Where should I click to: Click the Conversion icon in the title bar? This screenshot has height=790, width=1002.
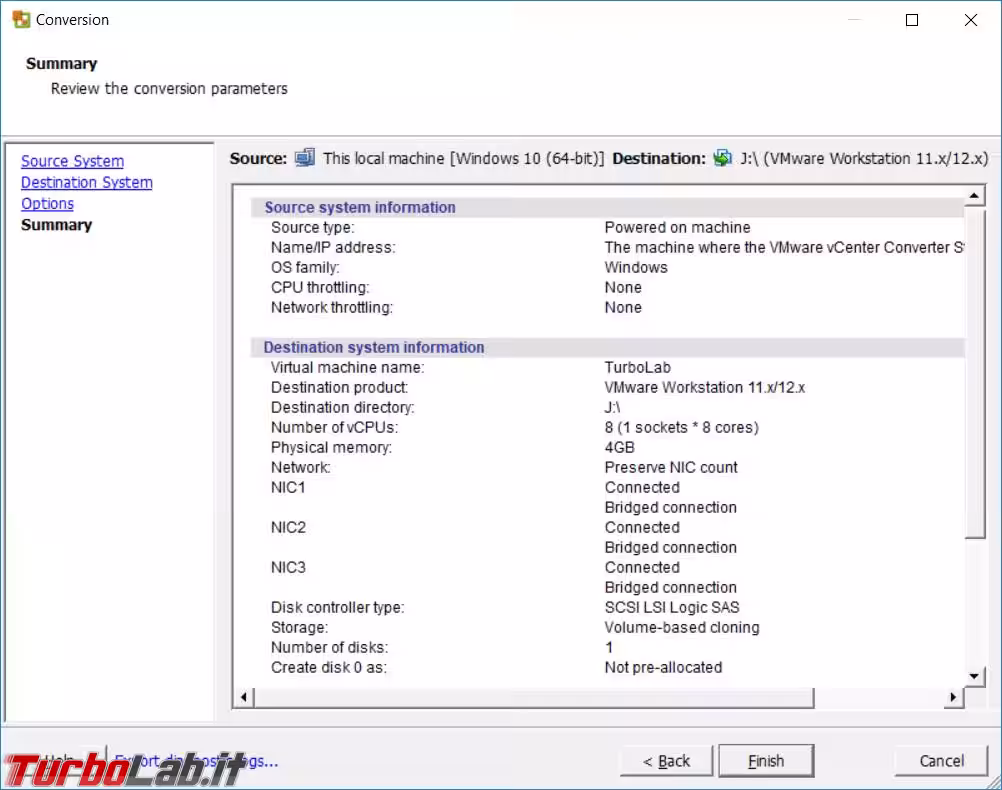coord(22,19)
